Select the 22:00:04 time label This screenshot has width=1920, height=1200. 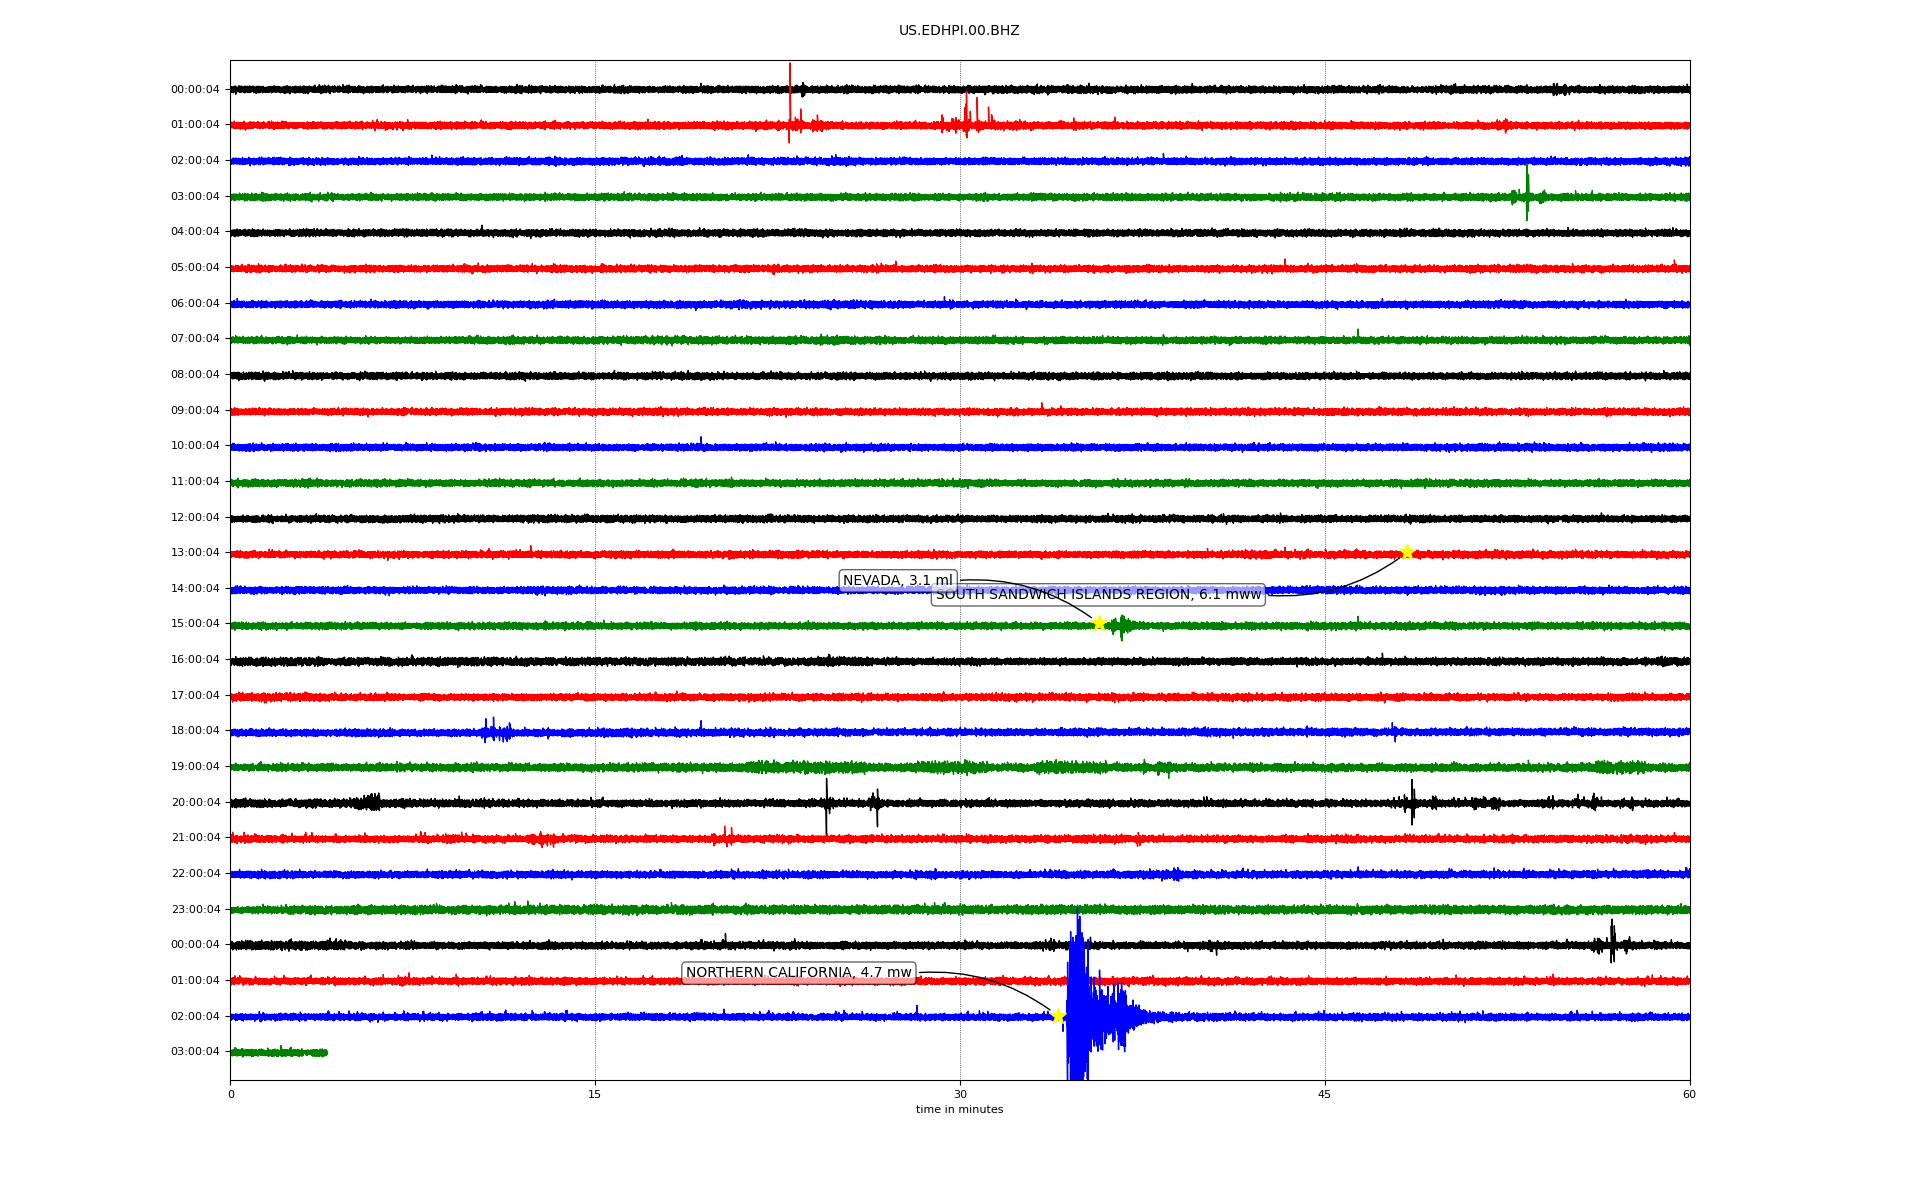point(195,874)
